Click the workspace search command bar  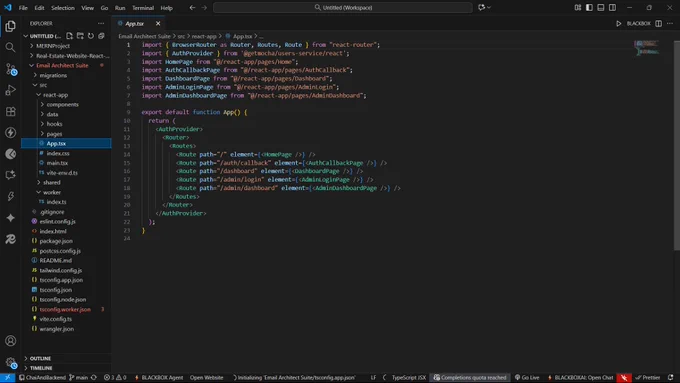(343, 7)
